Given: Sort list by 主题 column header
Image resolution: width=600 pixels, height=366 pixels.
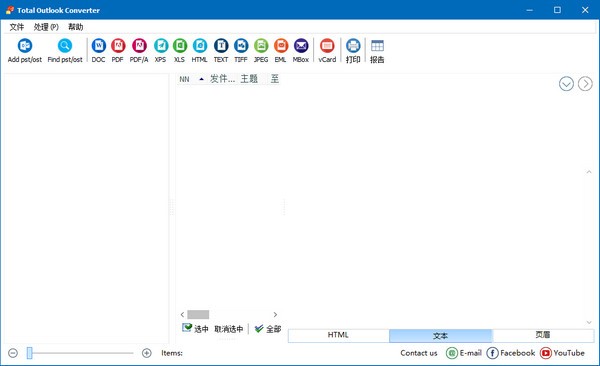Looking at the screenshot, I should 249,79.
